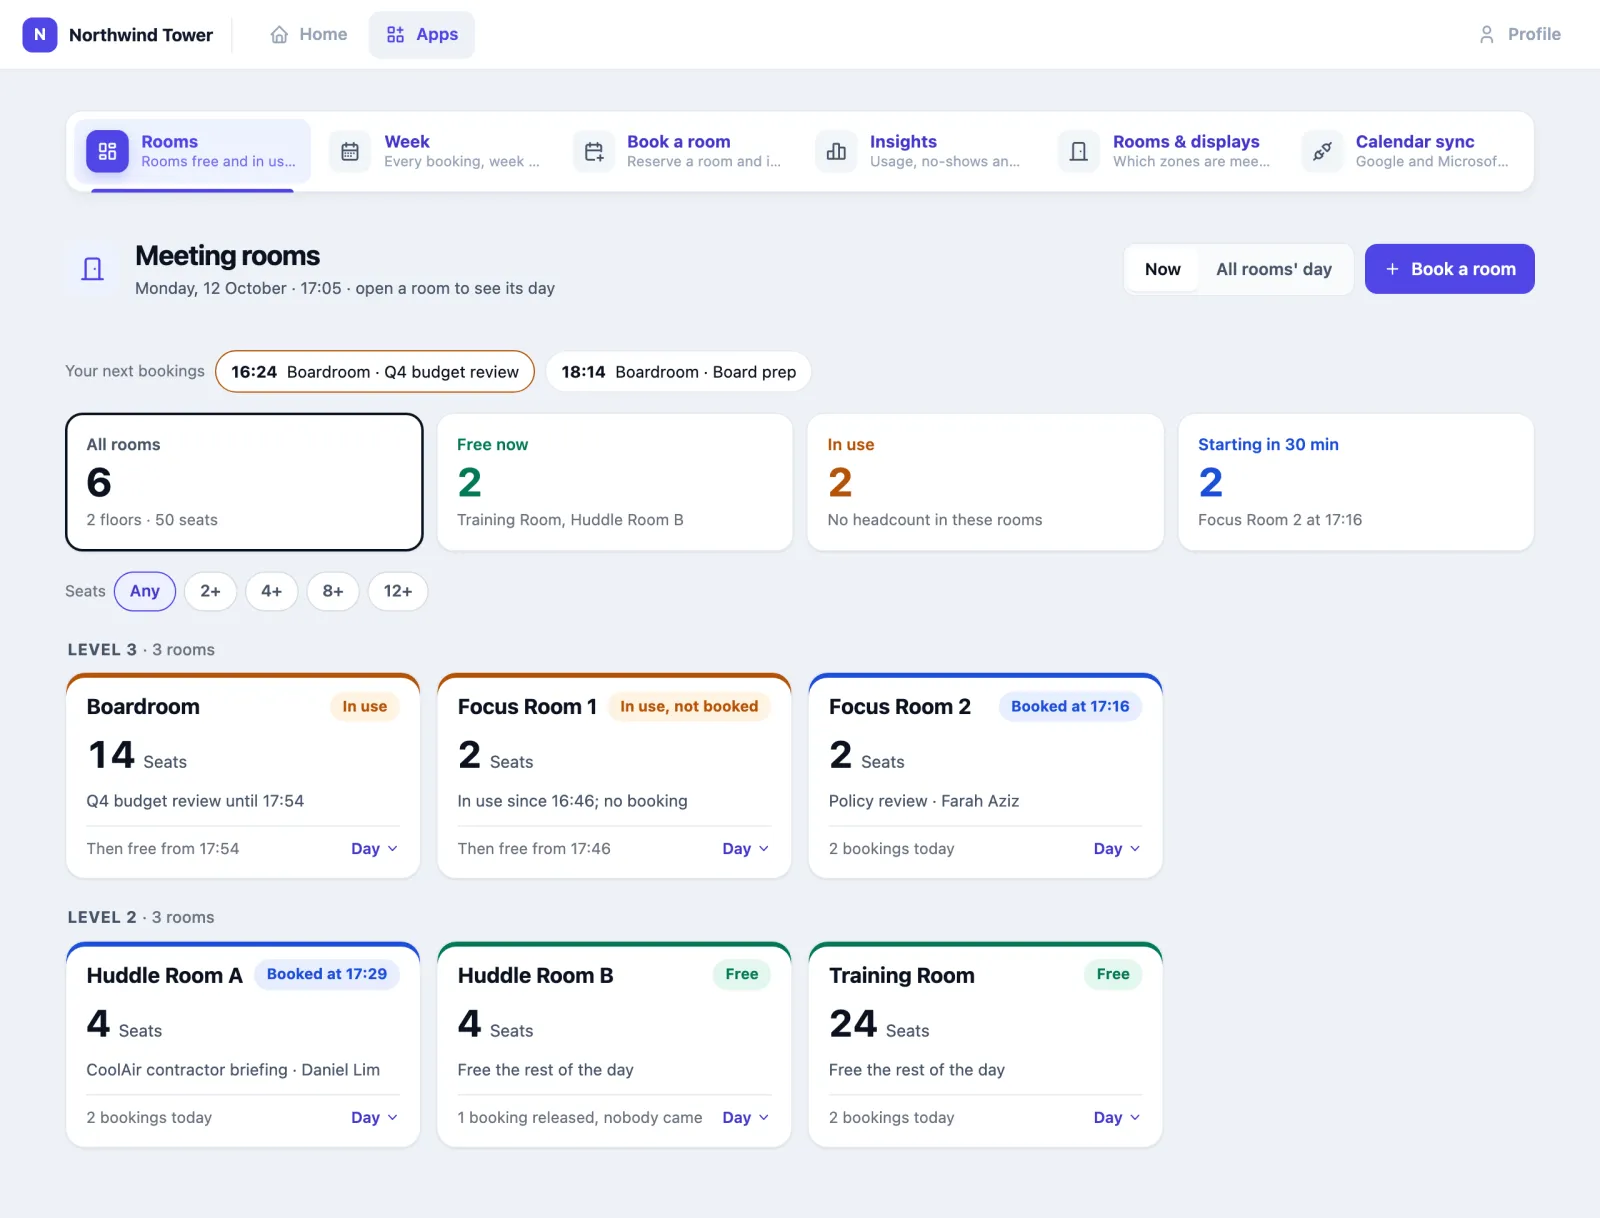The image size is (1600, 1218).
Task: Switch to All rooms' day view
Action: pyautogui.click(x=1273, y=269)
